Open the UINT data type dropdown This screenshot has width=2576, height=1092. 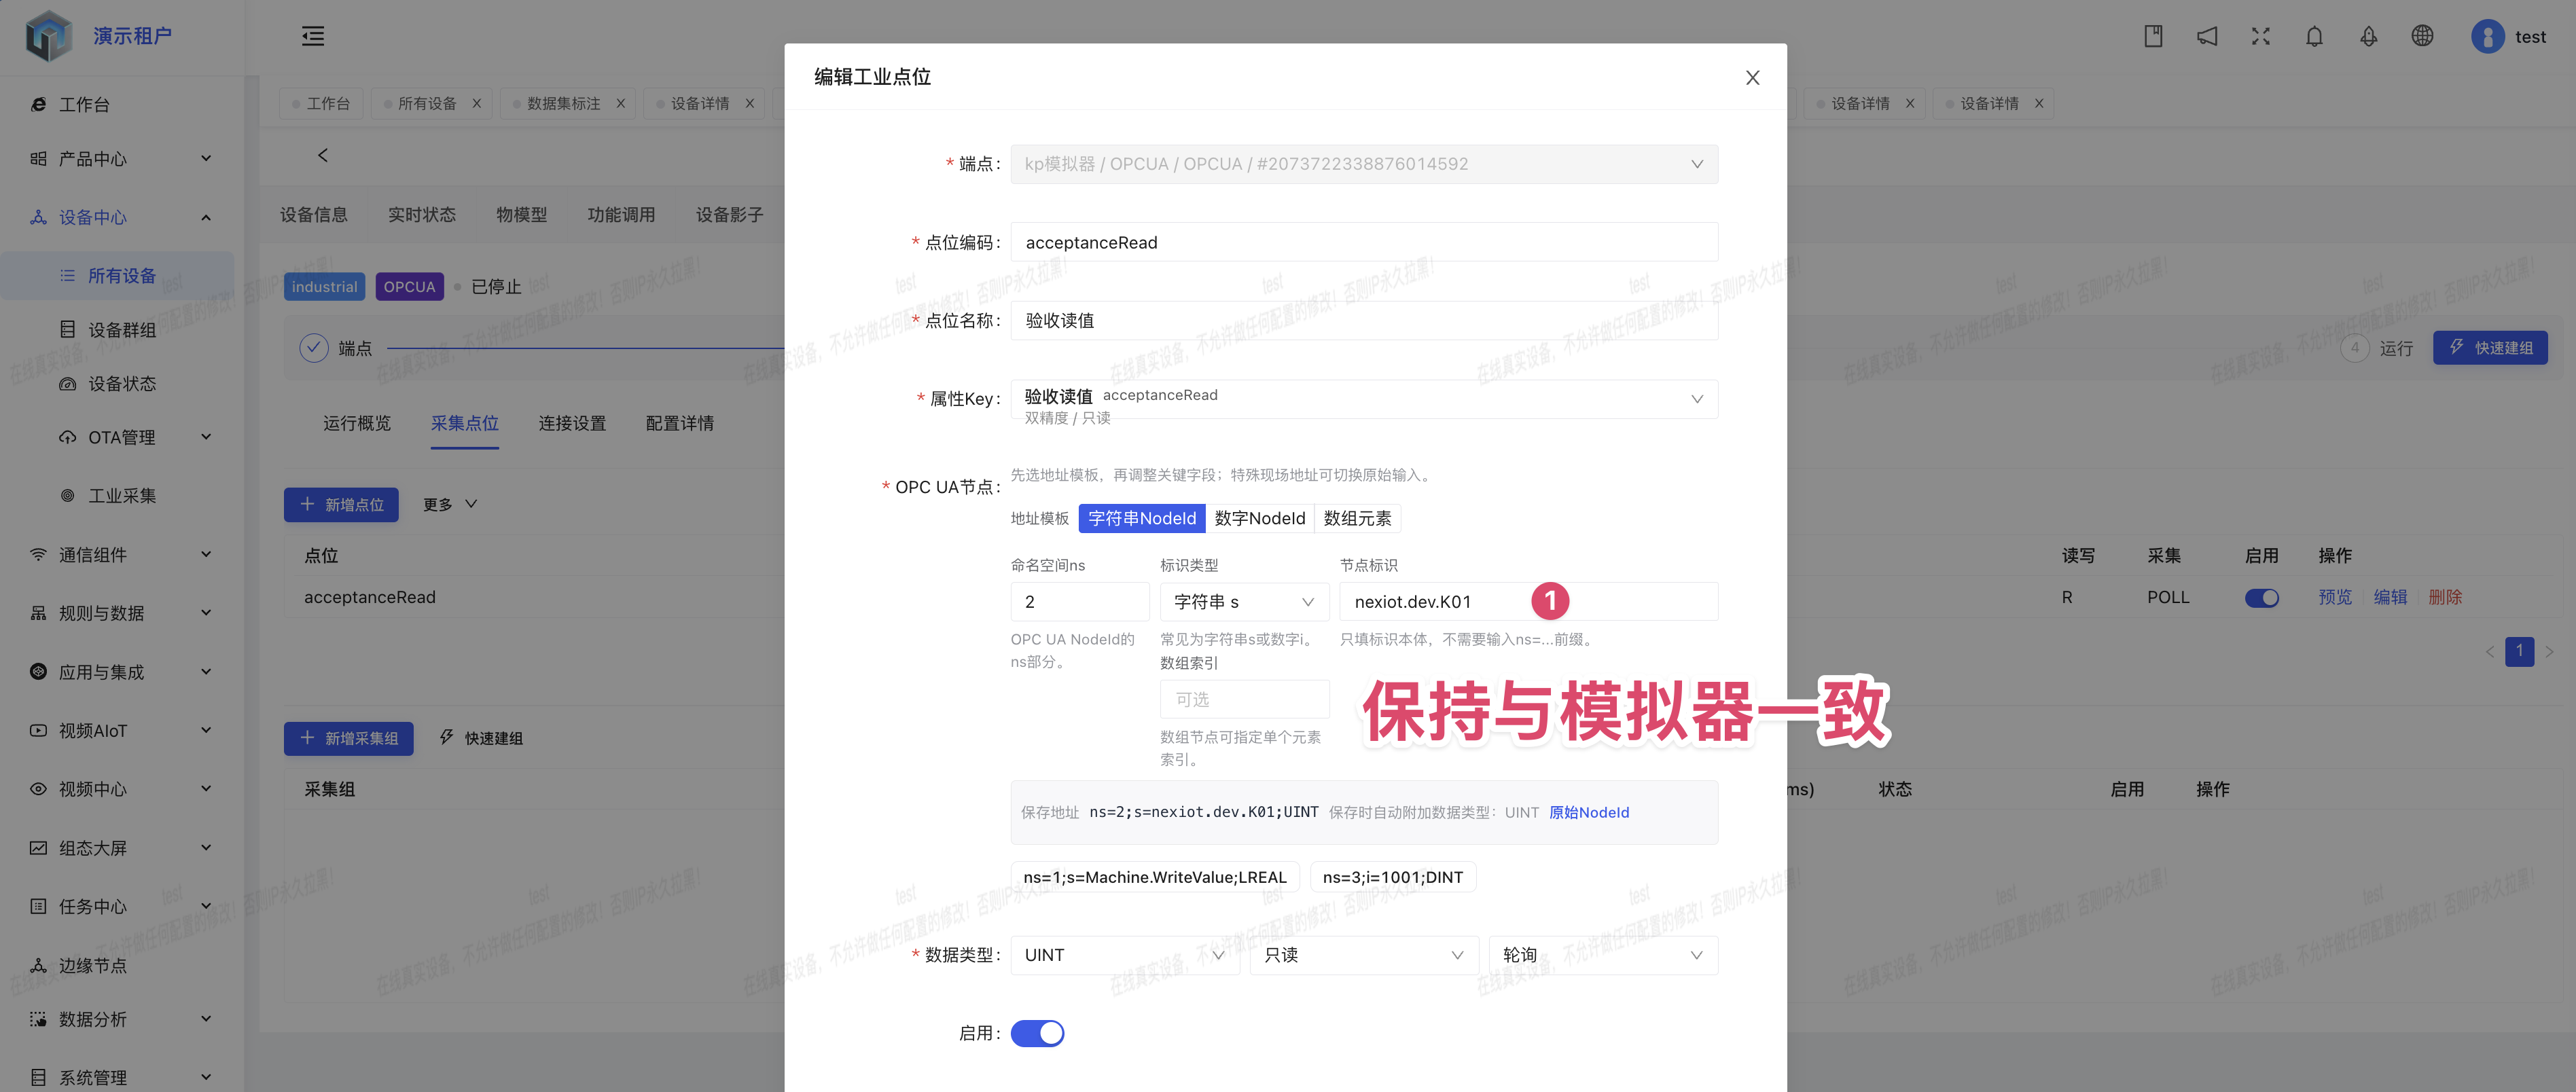click(1124, 955)
